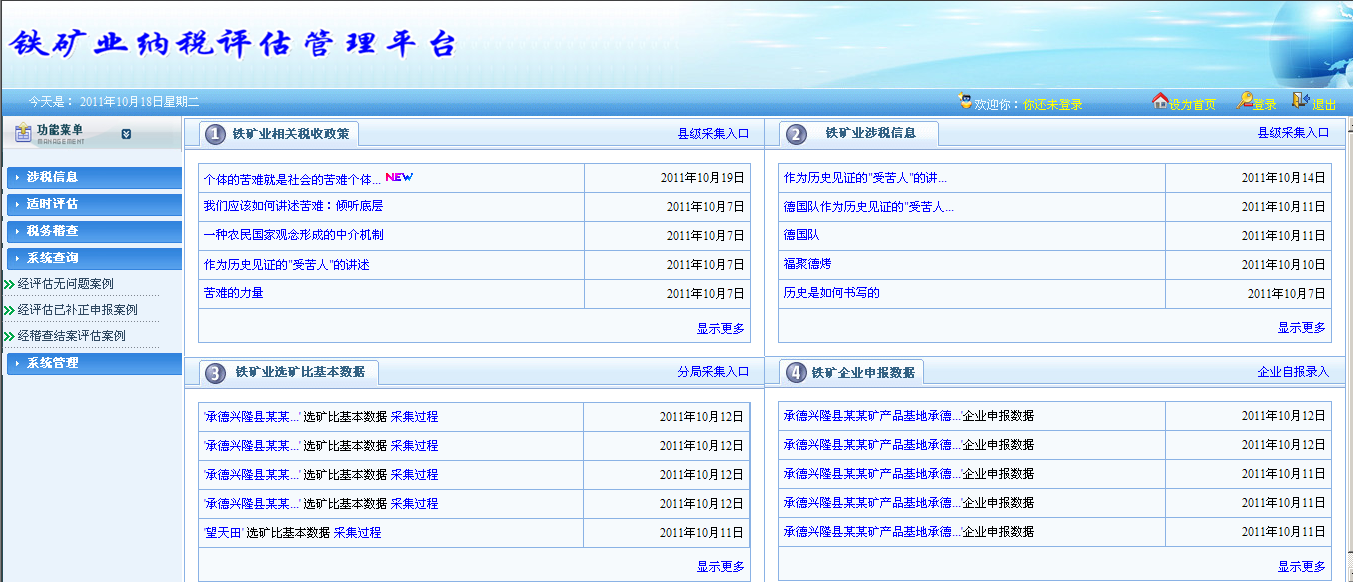
Task: Click the green arrows icon beside 经评估已补正申报案例
Action: coord(9,311)
